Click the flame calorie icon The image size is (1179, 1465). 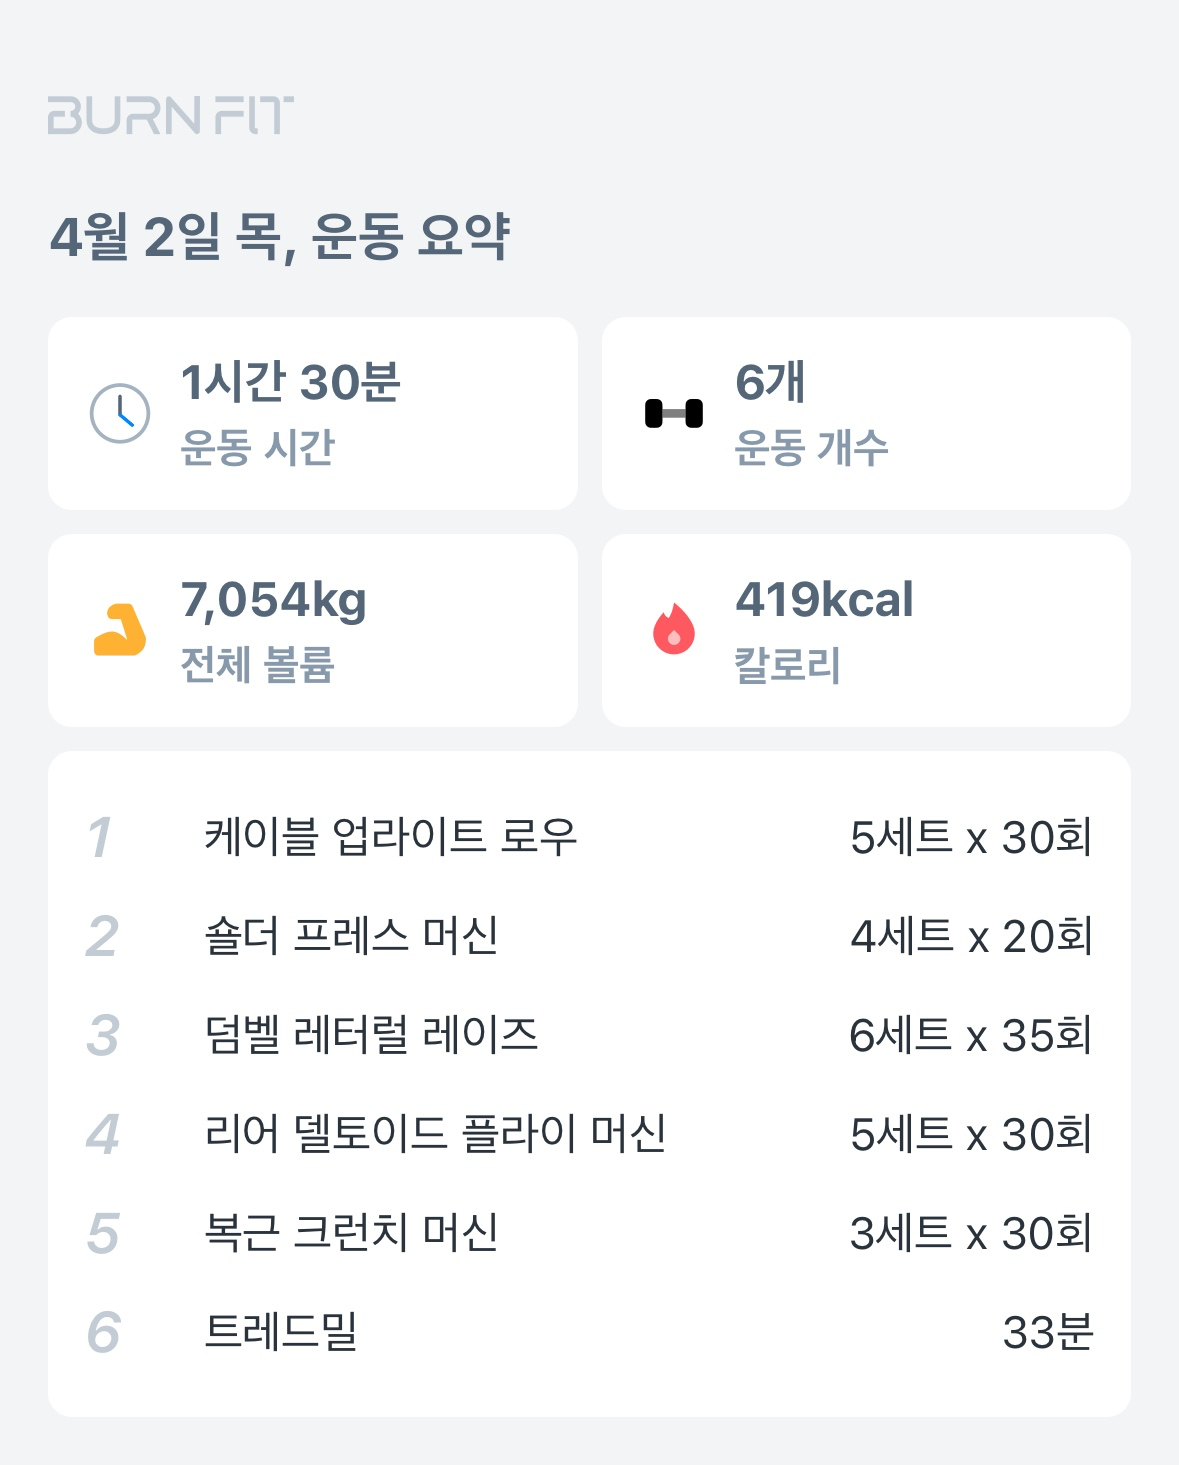(674, 630)
